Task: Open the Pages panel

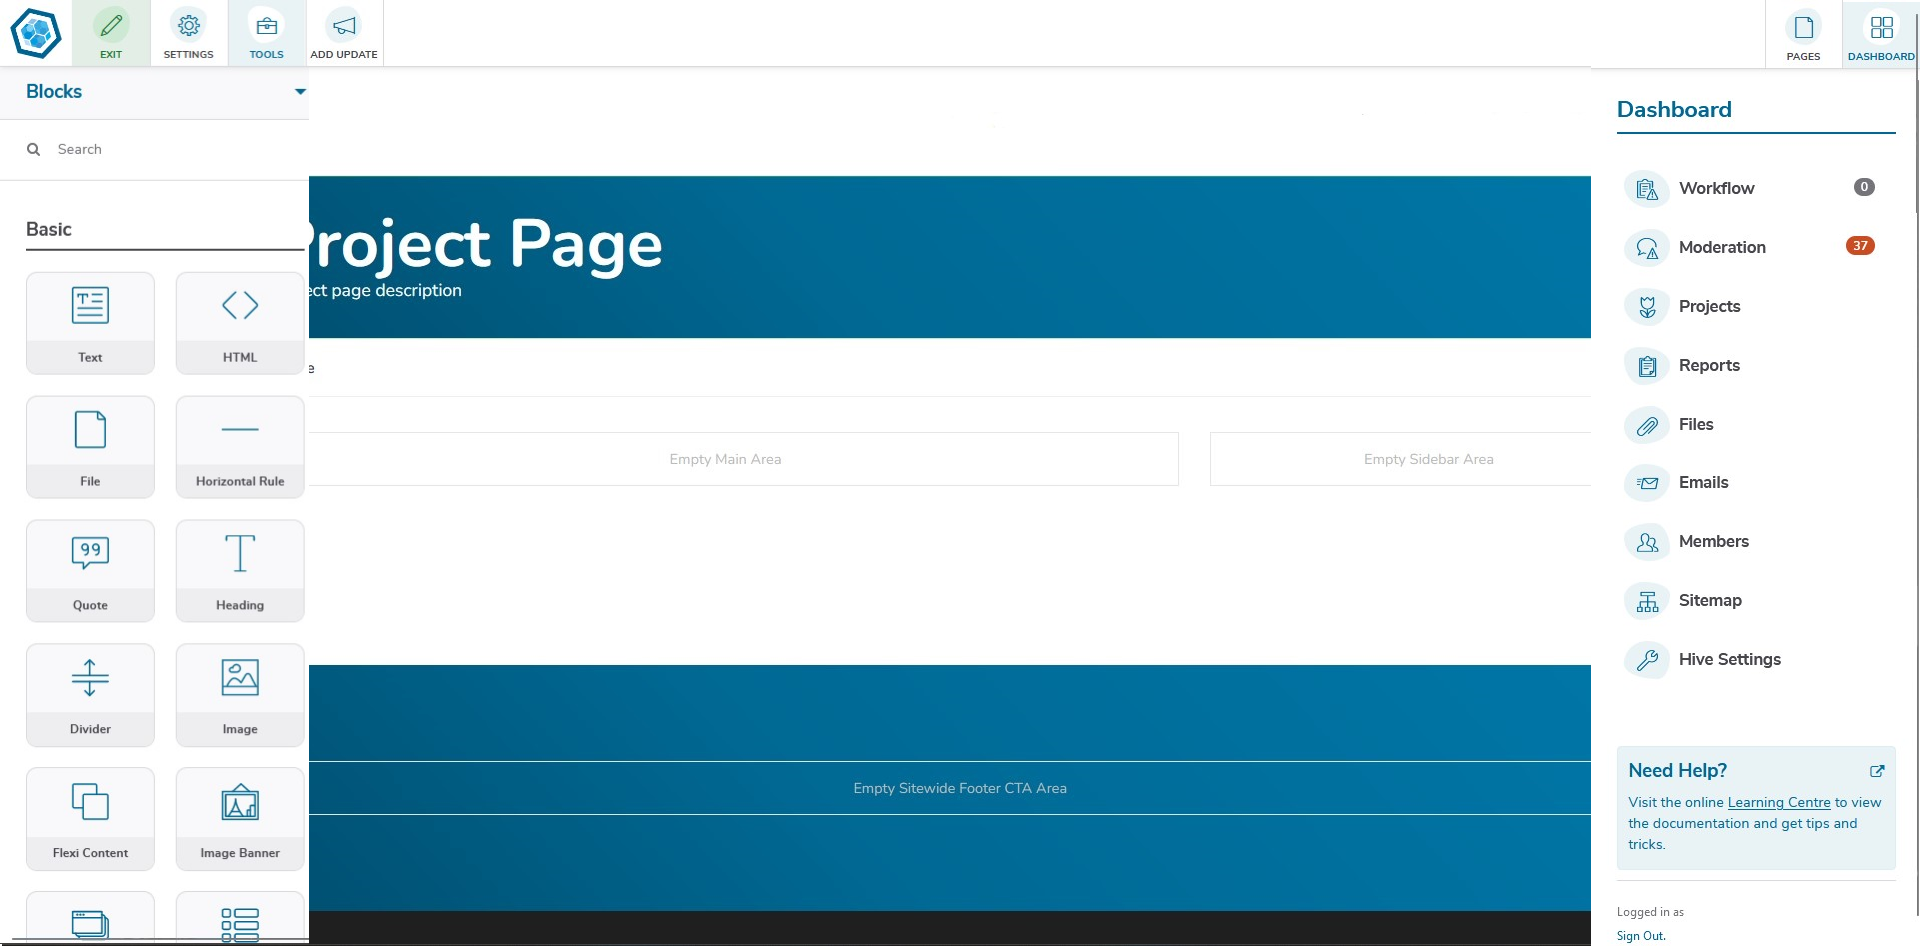Action: point(1803,35)
